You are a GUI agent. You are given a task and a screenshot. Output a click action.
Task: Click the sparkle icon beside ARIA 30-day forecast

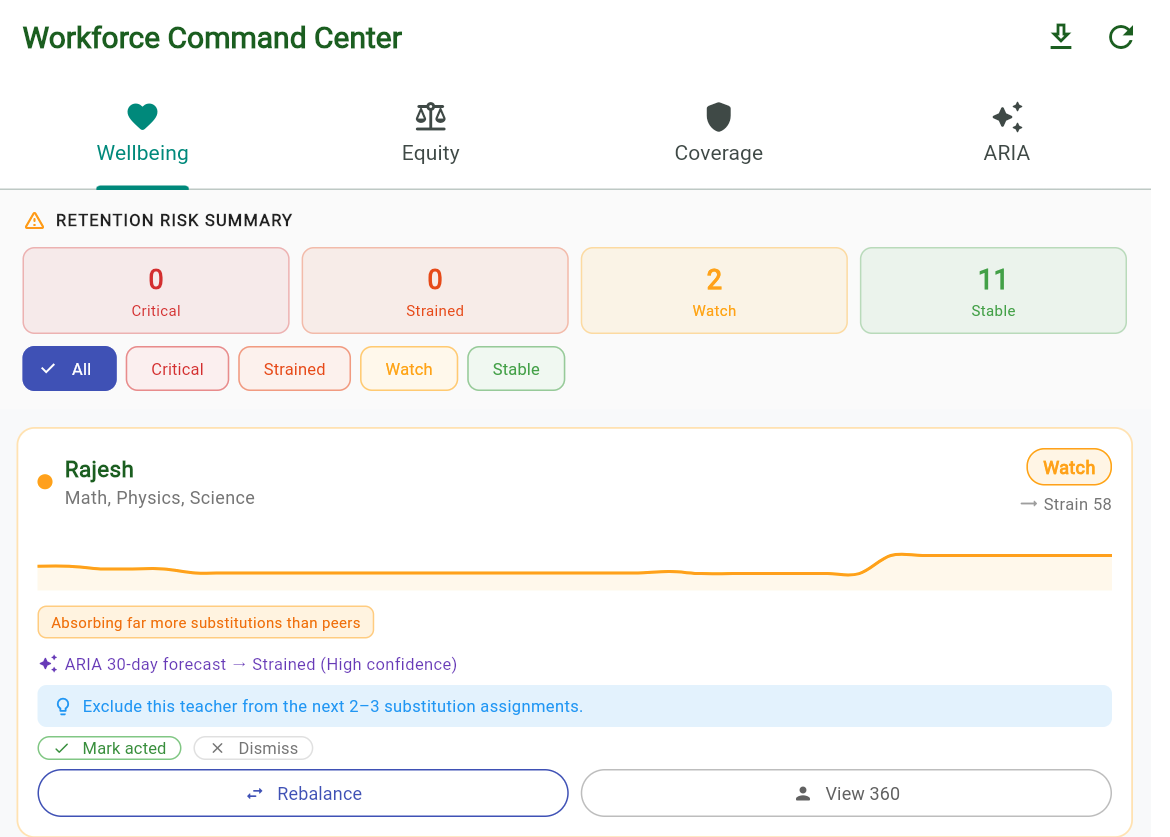(48, 663)
